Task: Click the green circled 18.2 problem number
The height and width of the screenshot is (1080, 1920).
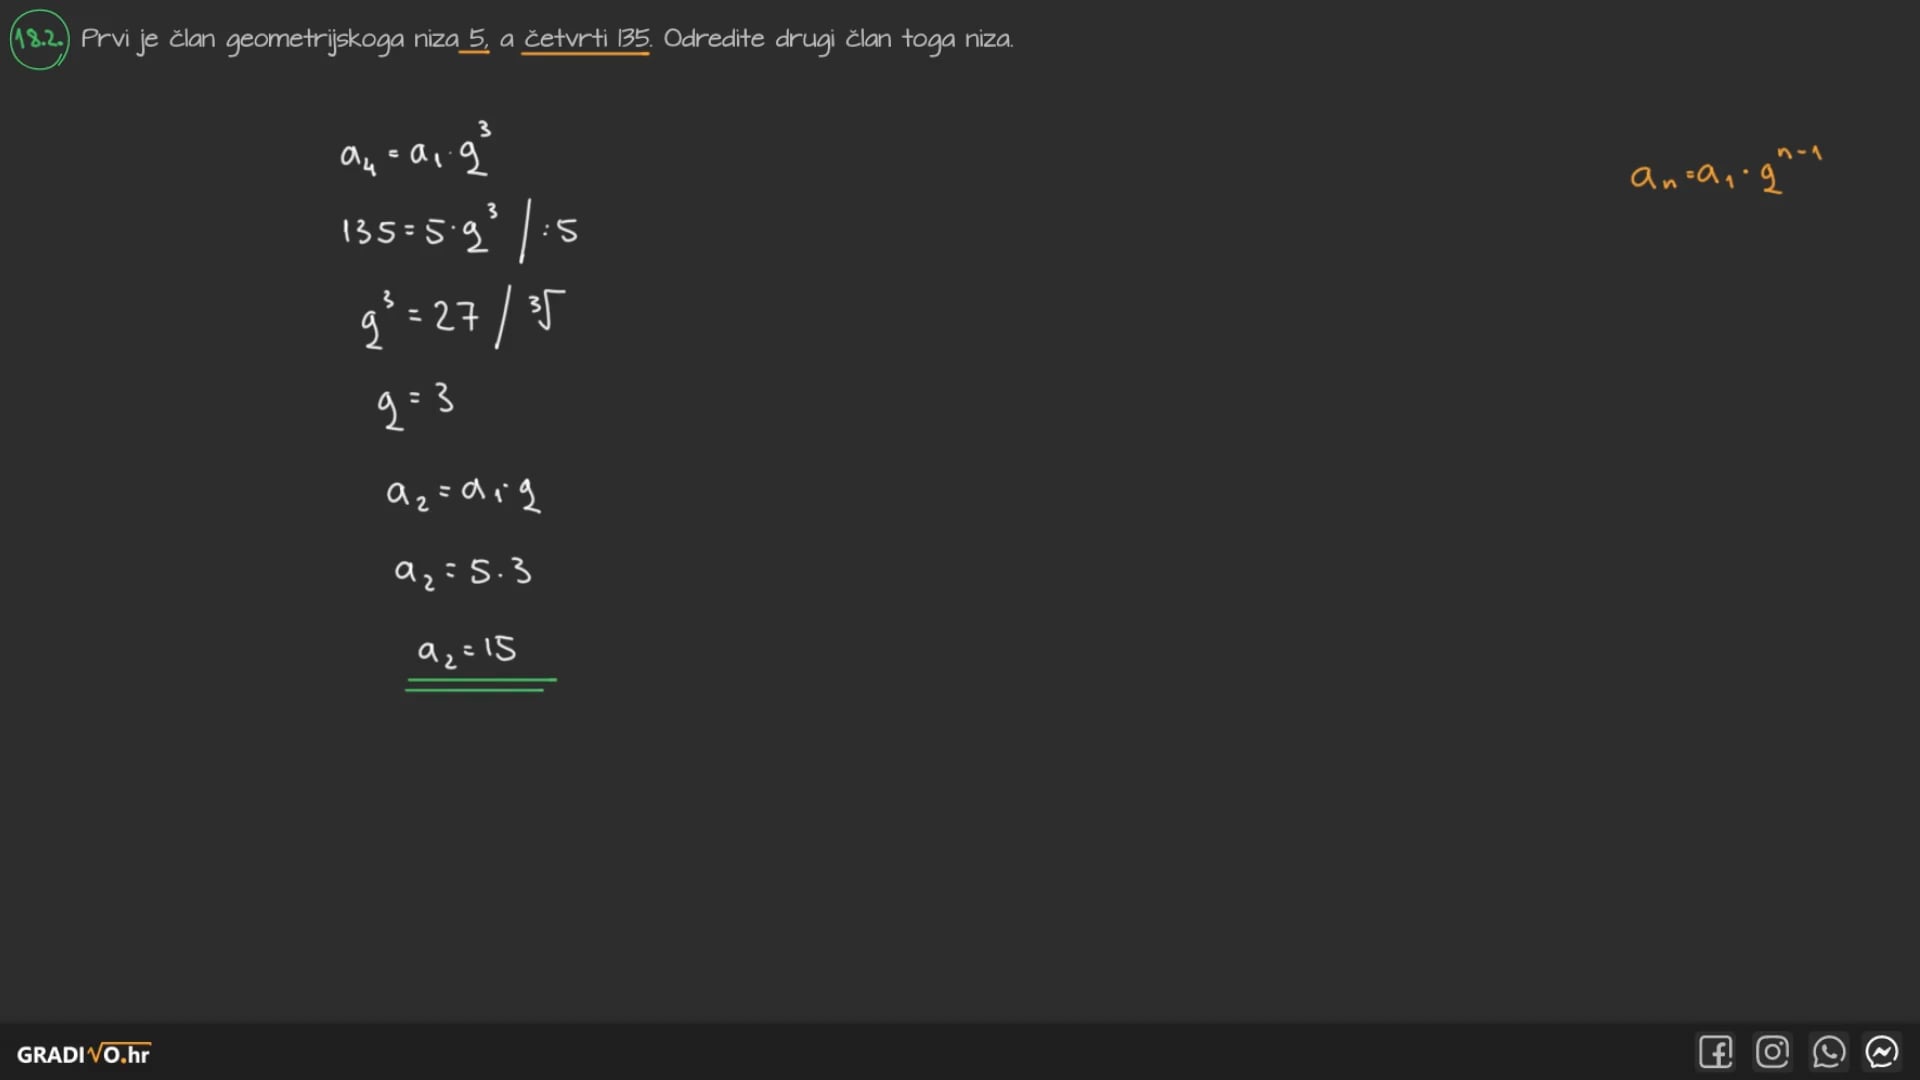Action: (39, 39)
